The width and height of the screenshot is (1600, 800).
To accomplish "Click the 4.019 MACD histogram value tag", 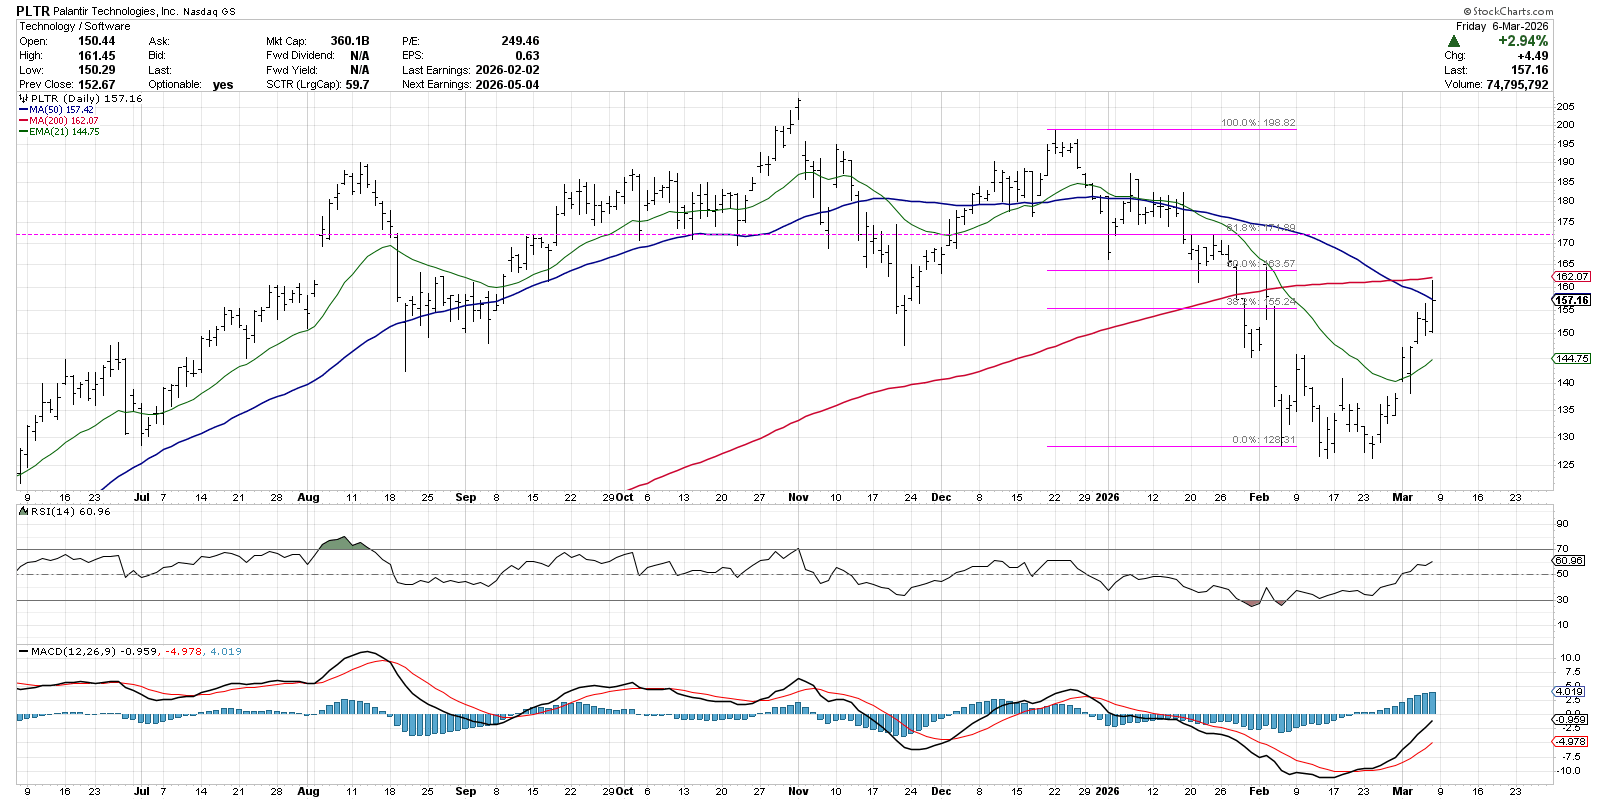I will [x=1570, y=691].
